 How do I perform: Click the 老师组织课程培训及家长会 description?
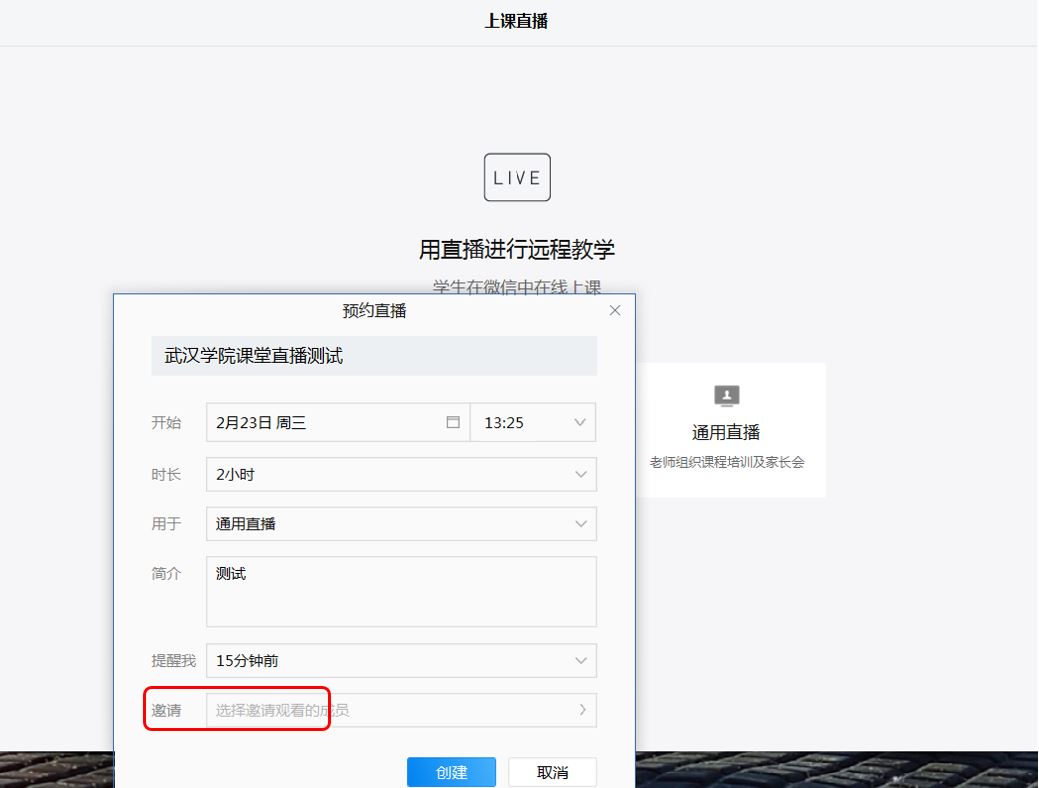(726, 462)
